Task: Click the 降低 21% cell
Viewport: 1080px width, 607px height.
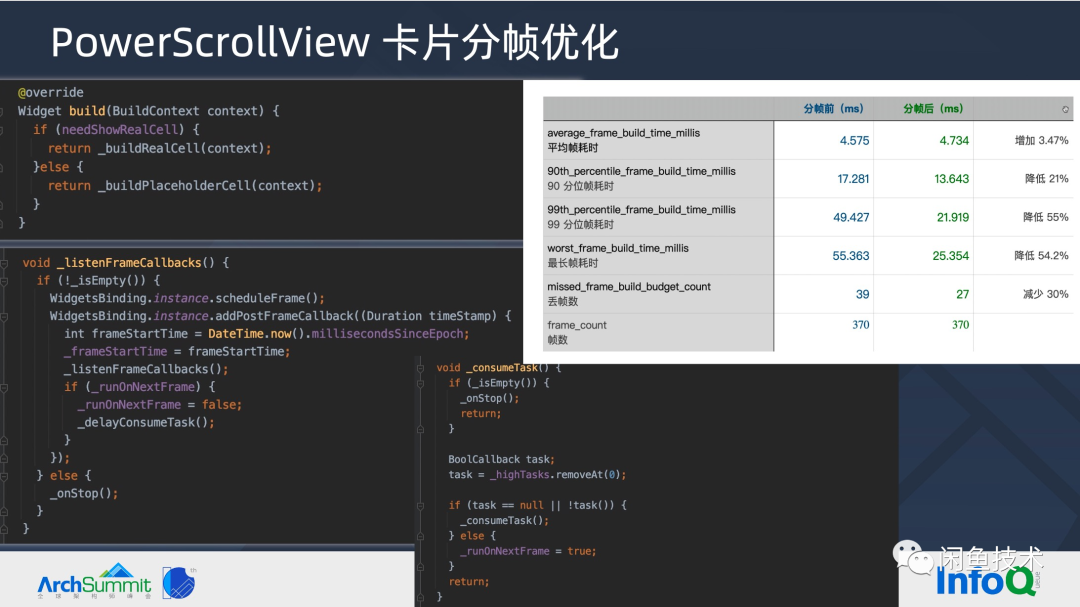Action: tap(1047, 179)
